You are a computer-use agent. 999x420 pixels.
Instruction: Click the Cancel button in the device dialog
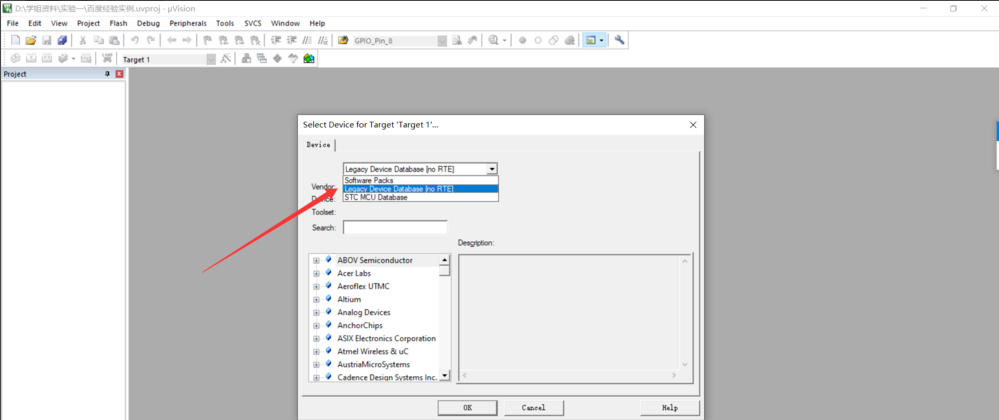(x=534, y=408)
